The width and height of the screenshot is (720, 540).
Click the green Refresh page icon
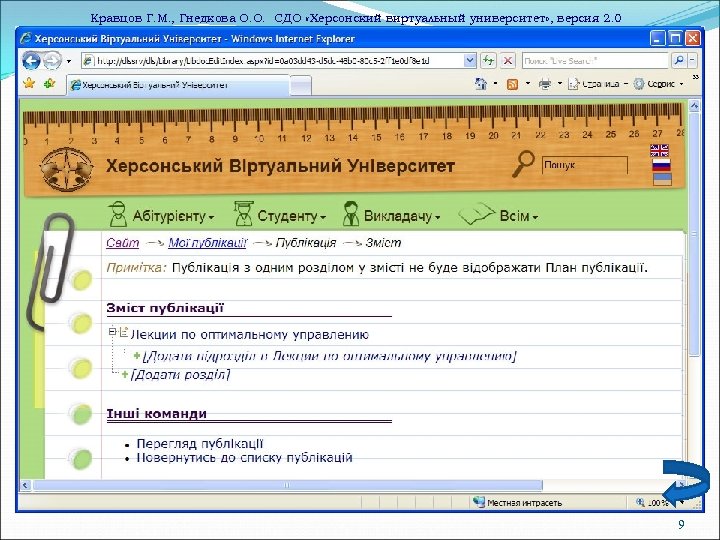488,61
